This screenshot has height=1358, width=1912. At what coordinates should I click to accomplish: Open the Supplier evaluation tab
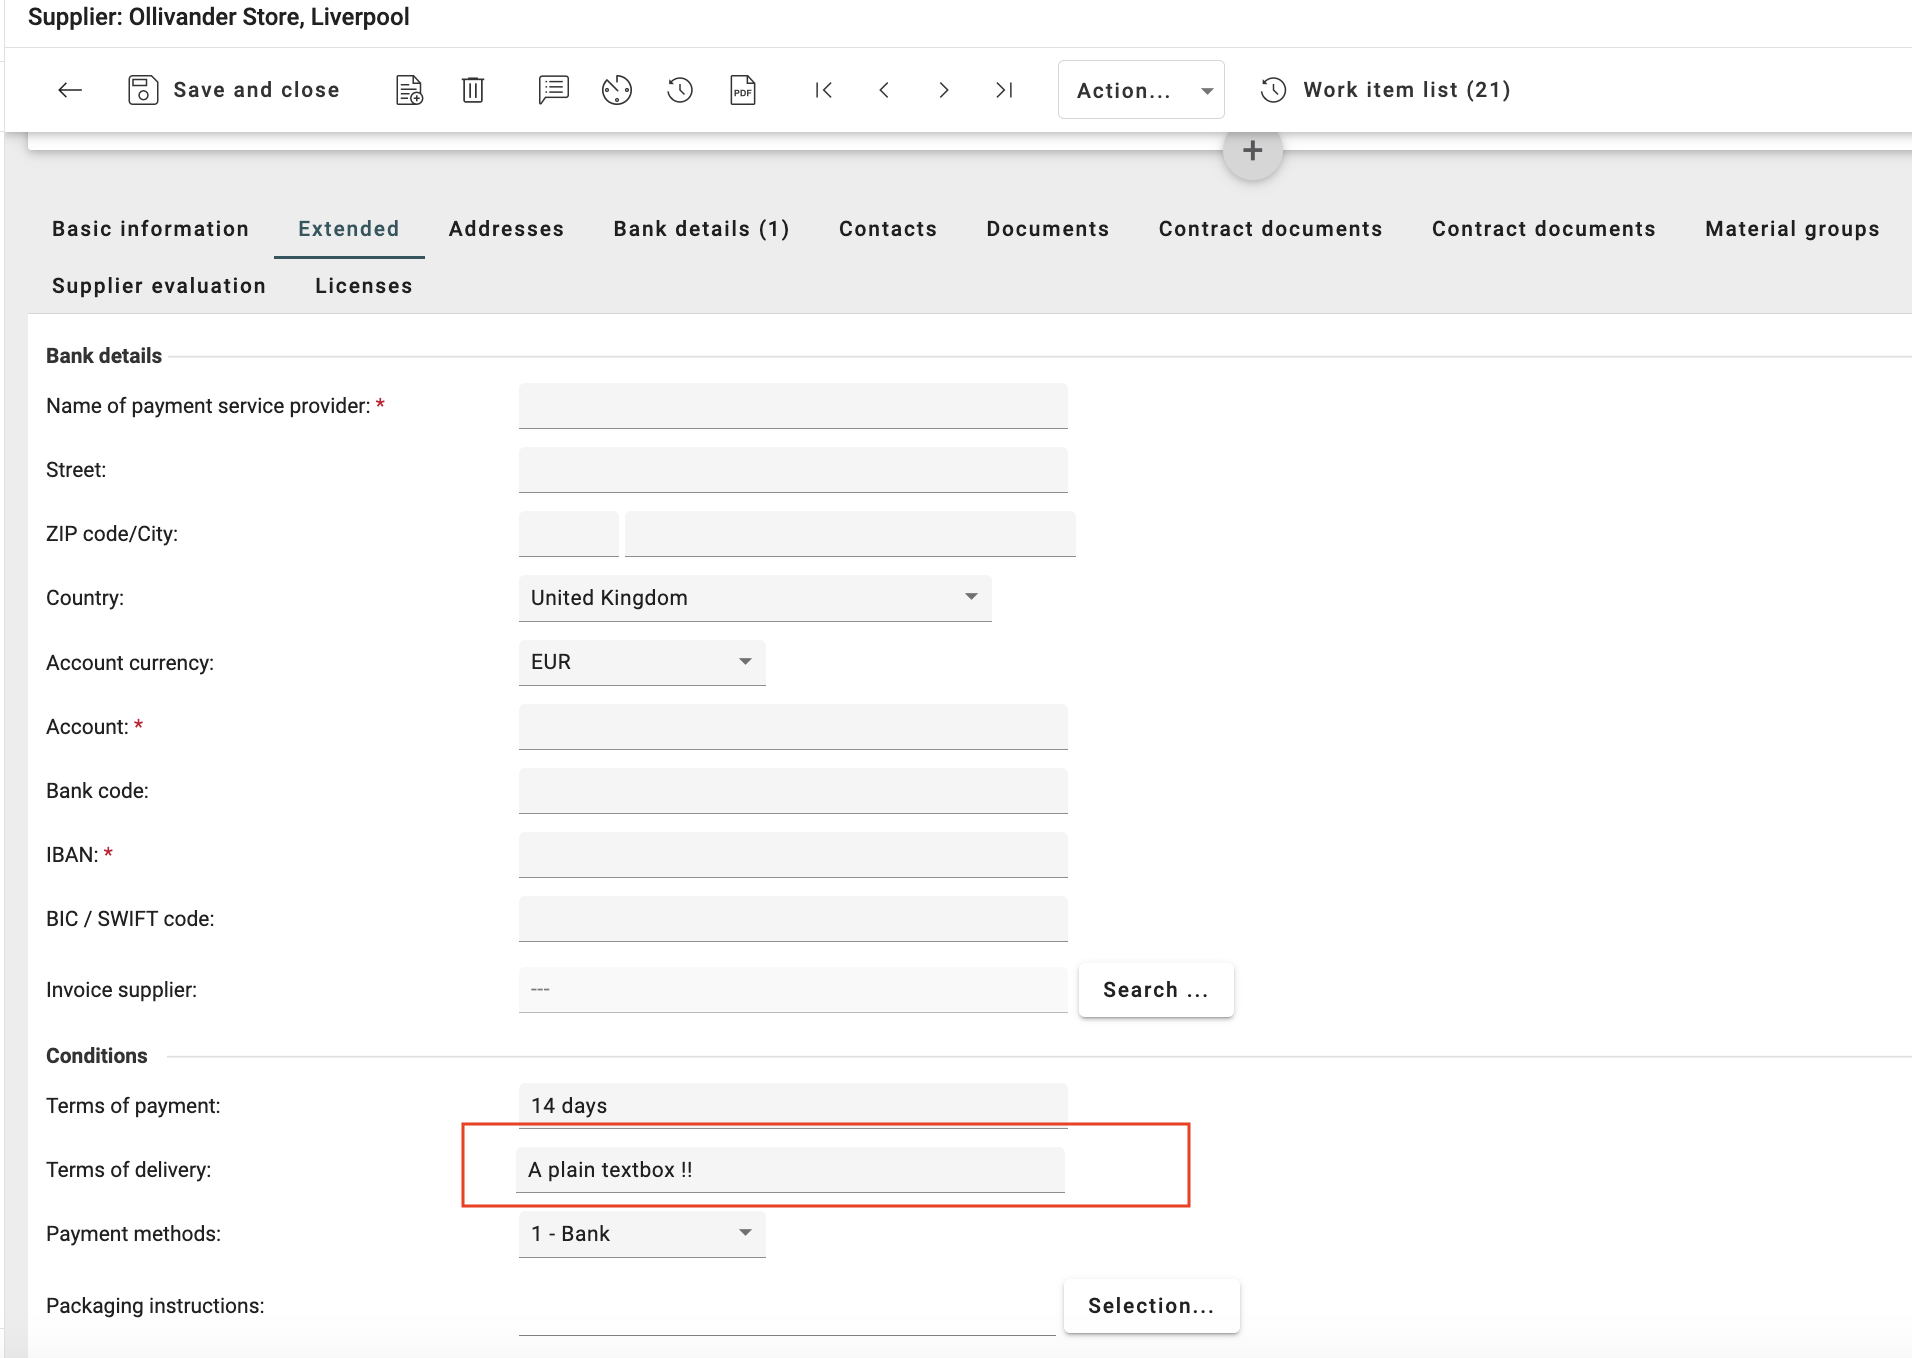click(x=159, y=286)
